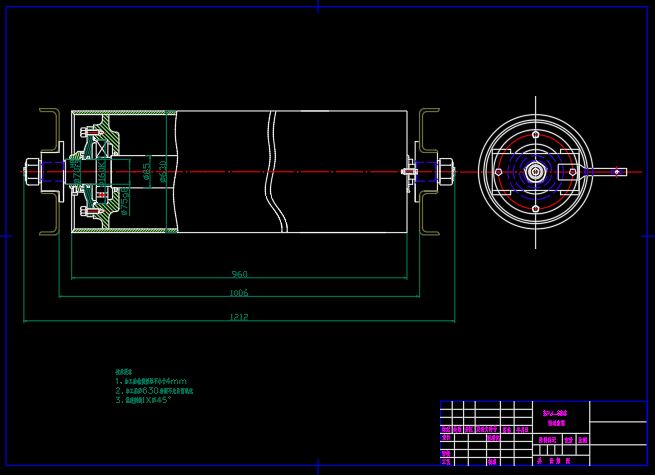
Task: Select the hex nut on left shaft end
Action: click(33, 171)
